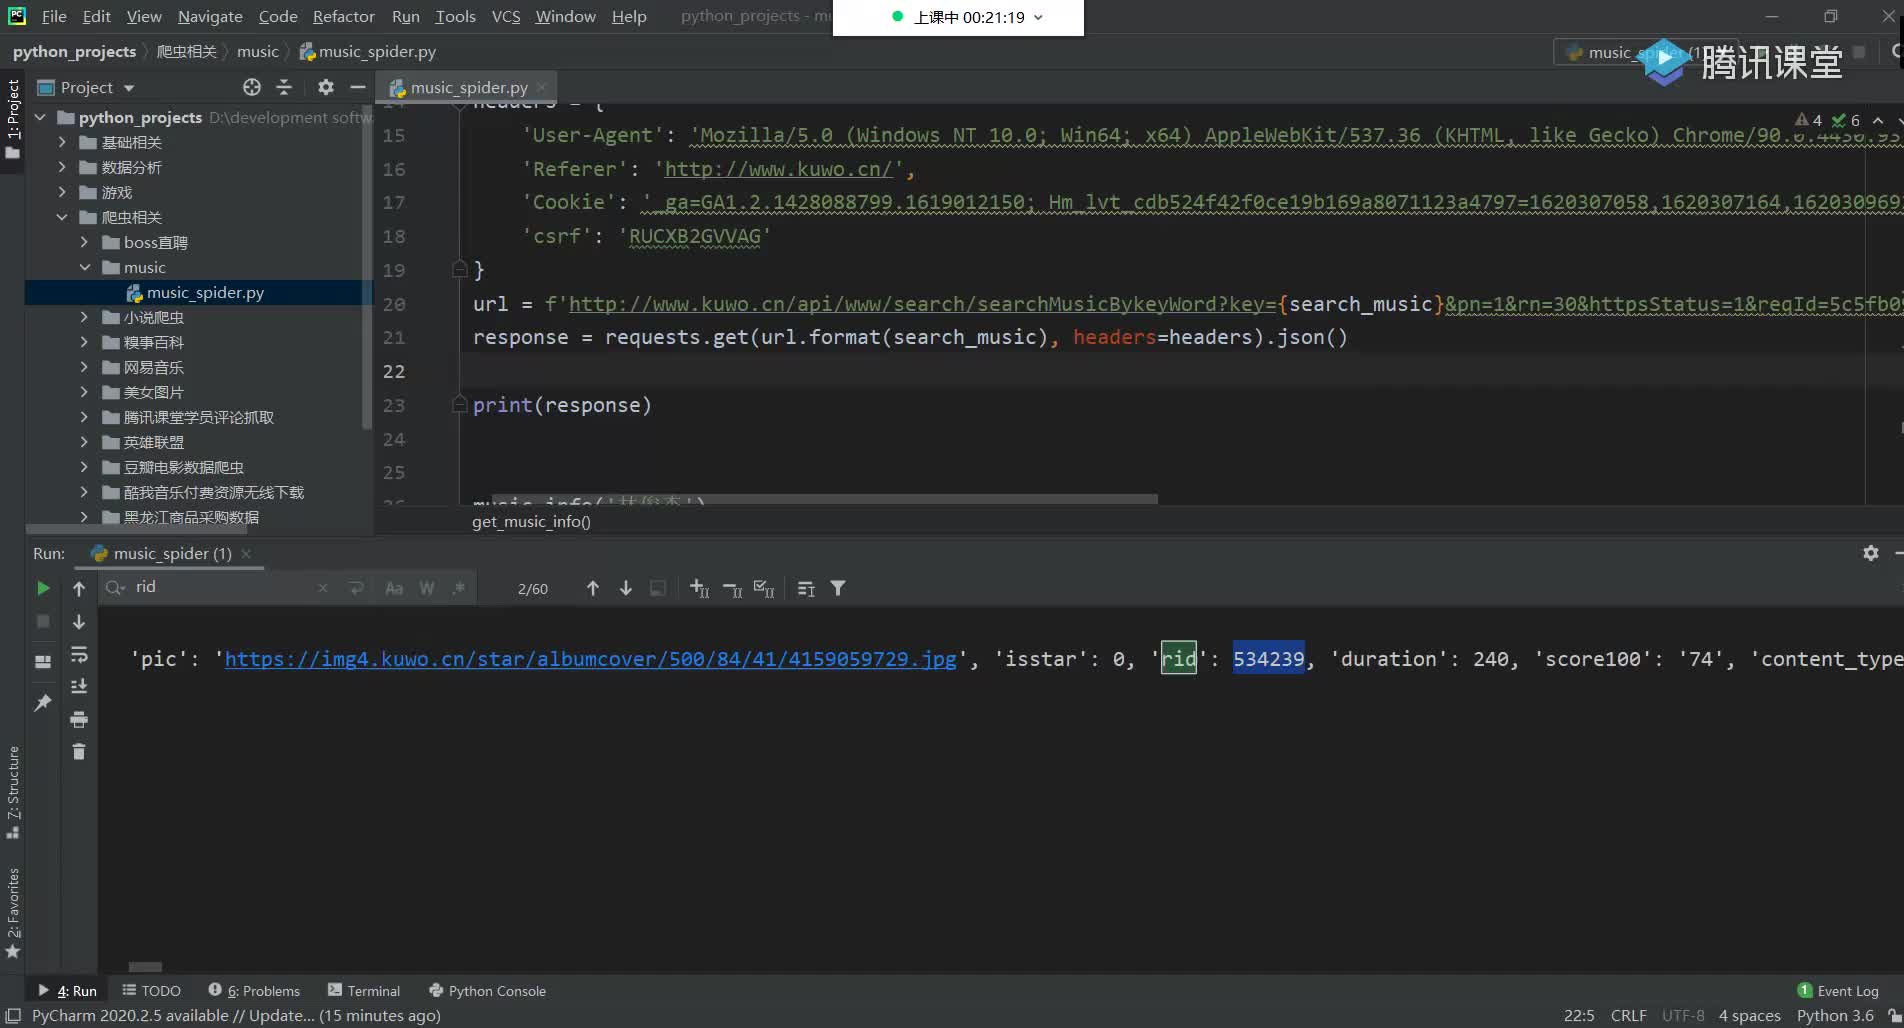Select music_spider.py in project tree
This screenshot has height=1028, width=1904.
[205, 292]
